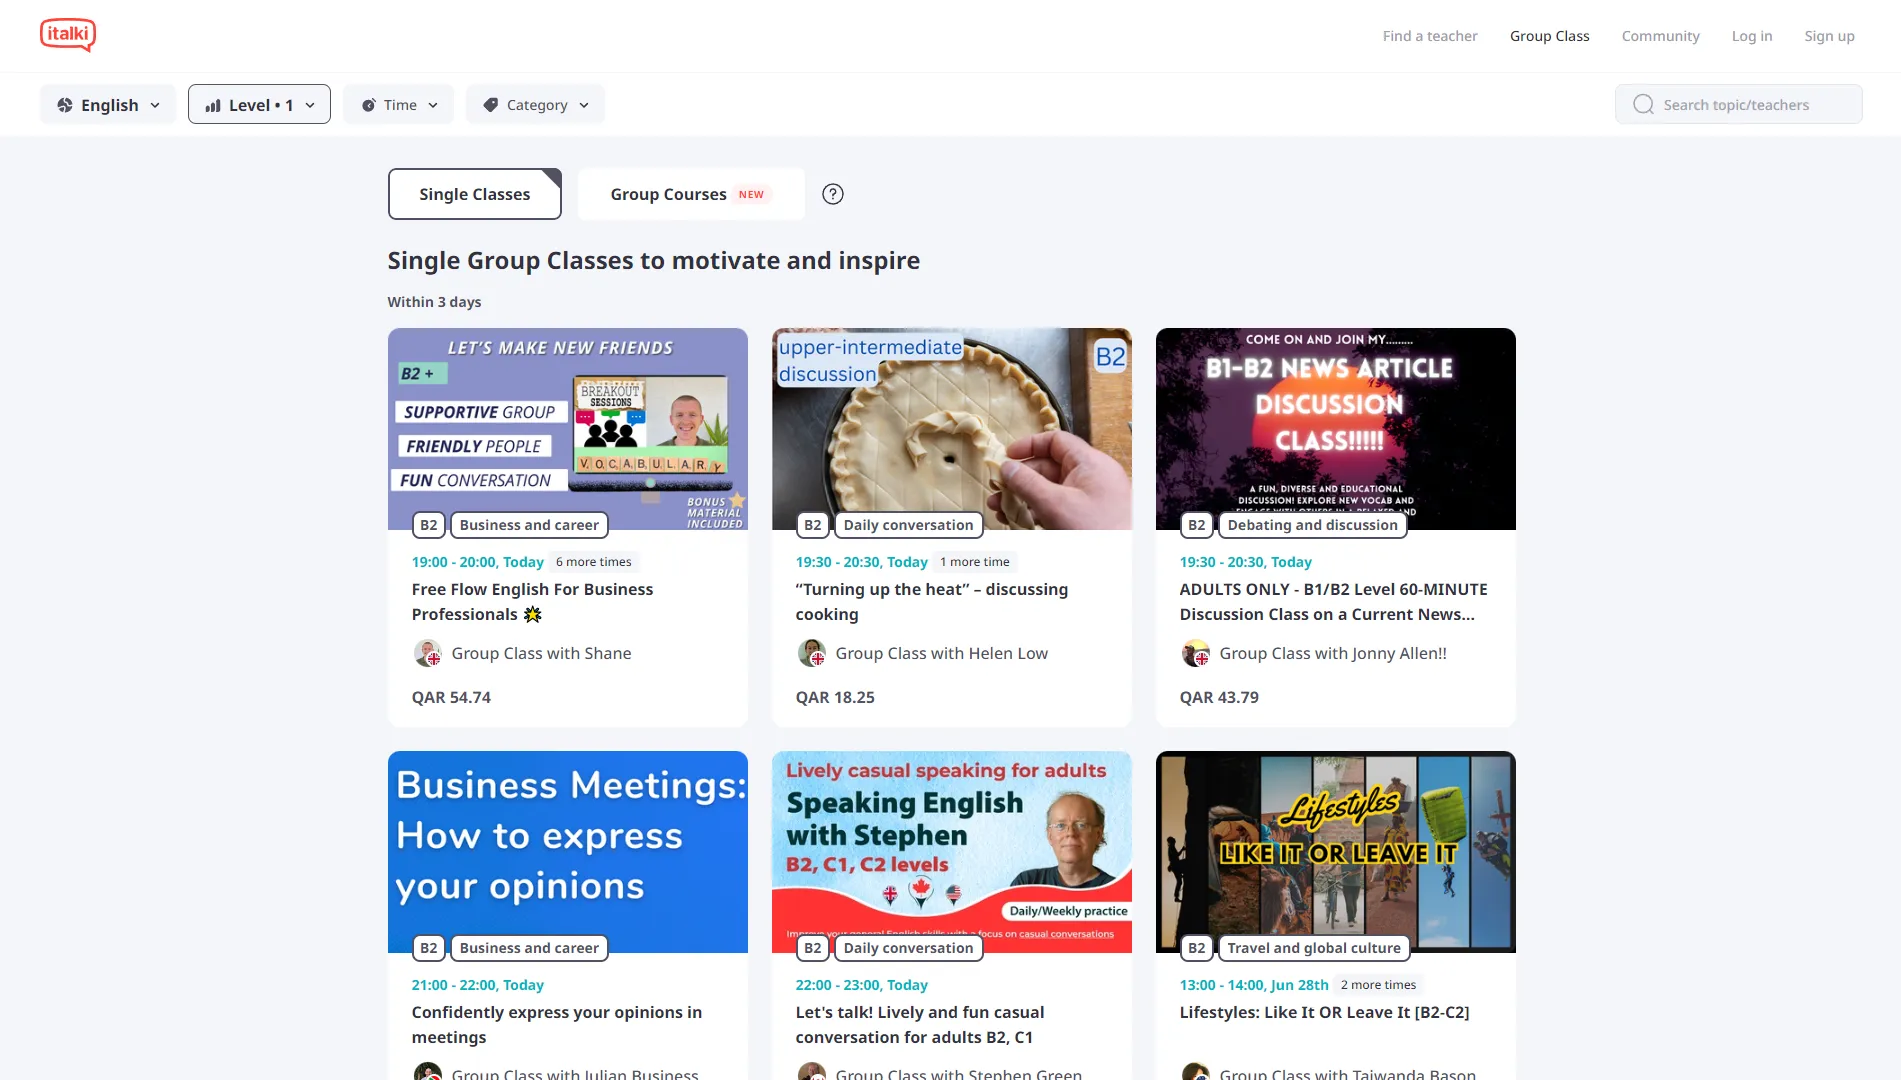
Task: Click Sign up
Action: click(x=1829, y=36)
